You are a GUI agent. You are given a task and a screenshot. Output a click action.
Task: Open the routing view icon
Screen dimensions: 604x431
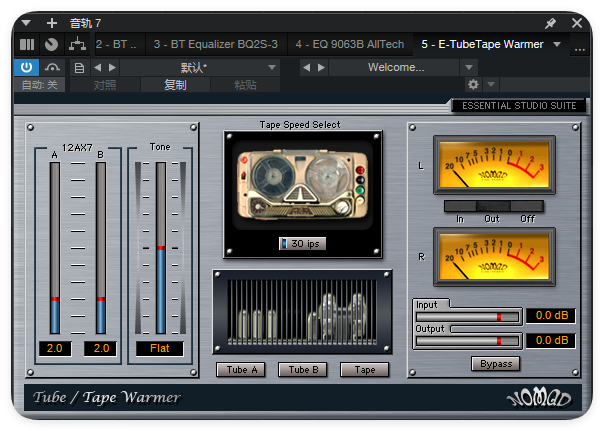[x=77, y=45]
